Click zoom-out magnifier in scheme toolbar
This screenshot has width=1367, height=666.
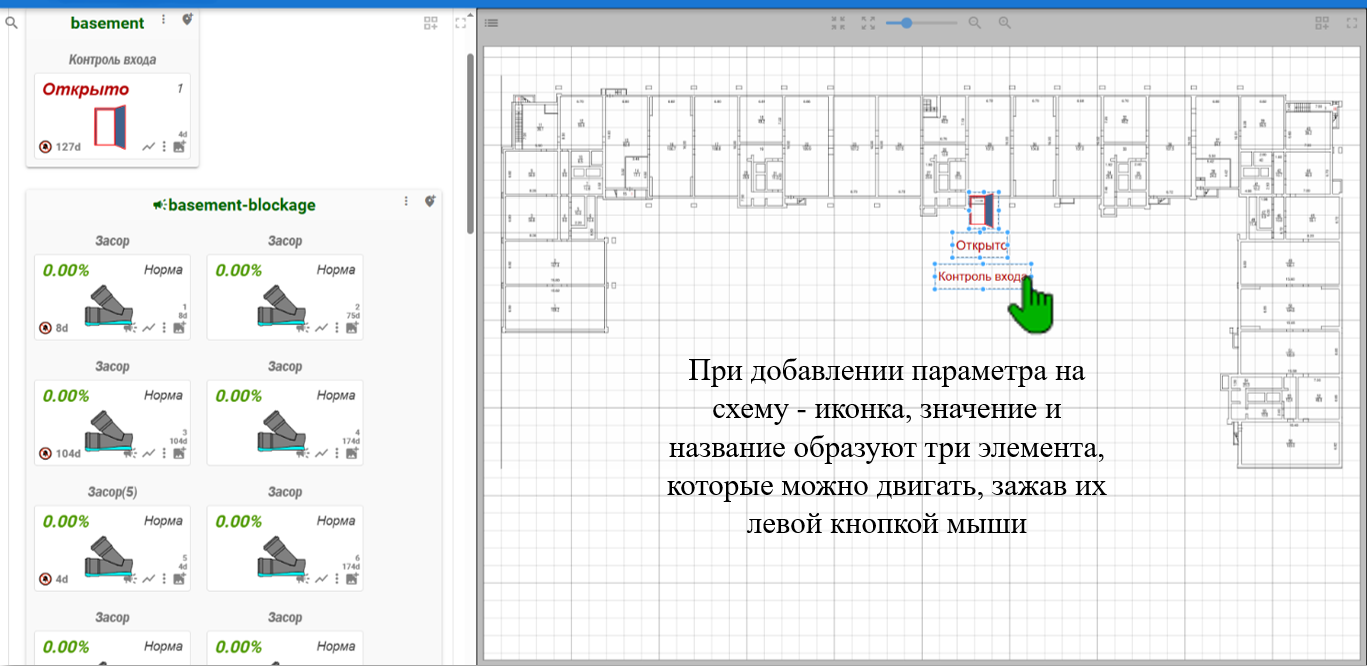pos(975,22)
